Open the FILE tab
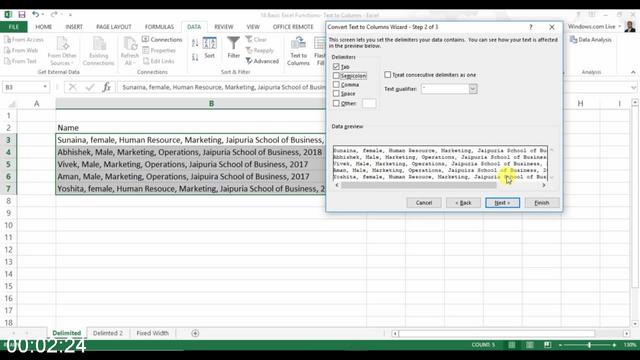Viewport: 640px width, 360px height. coord(13,27)
